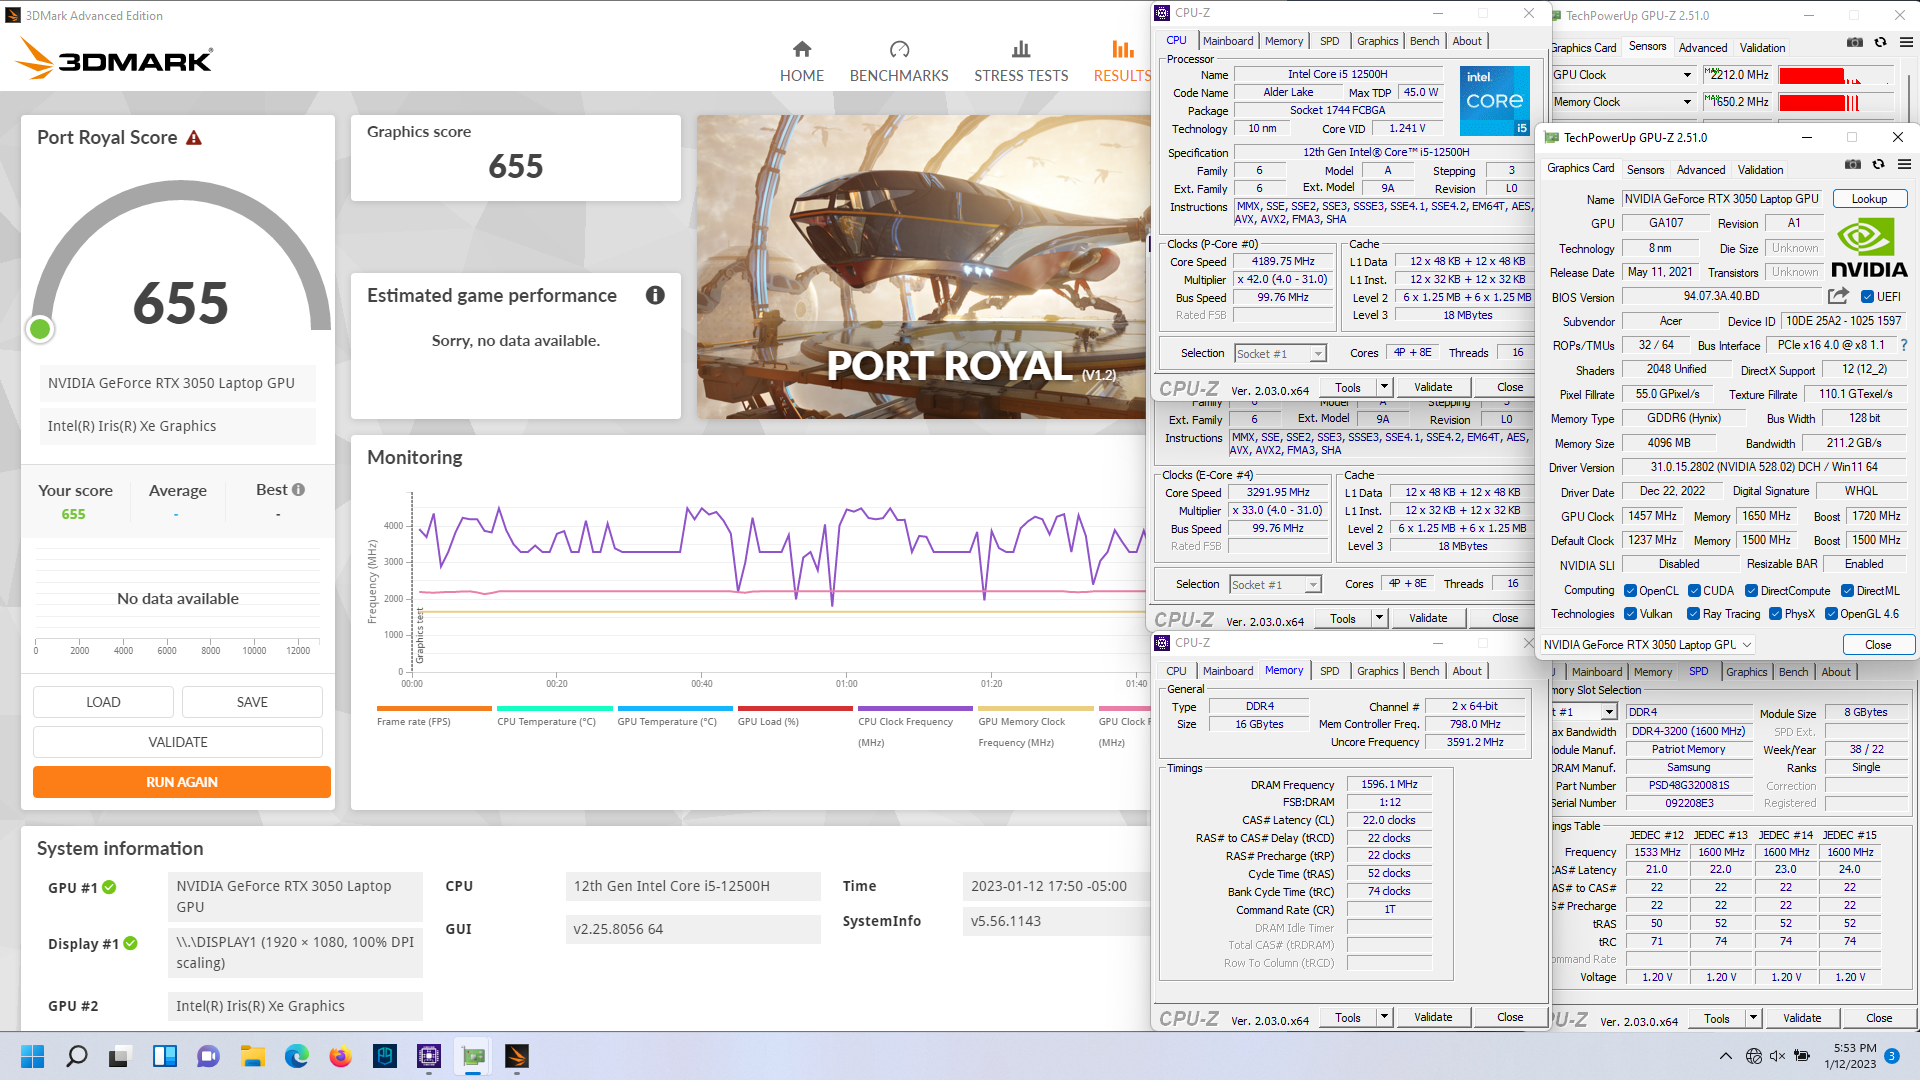Click the Lookup button in GPU-Z
The width and height of the screenshot is (1920, 1080).
[1869, 199]
